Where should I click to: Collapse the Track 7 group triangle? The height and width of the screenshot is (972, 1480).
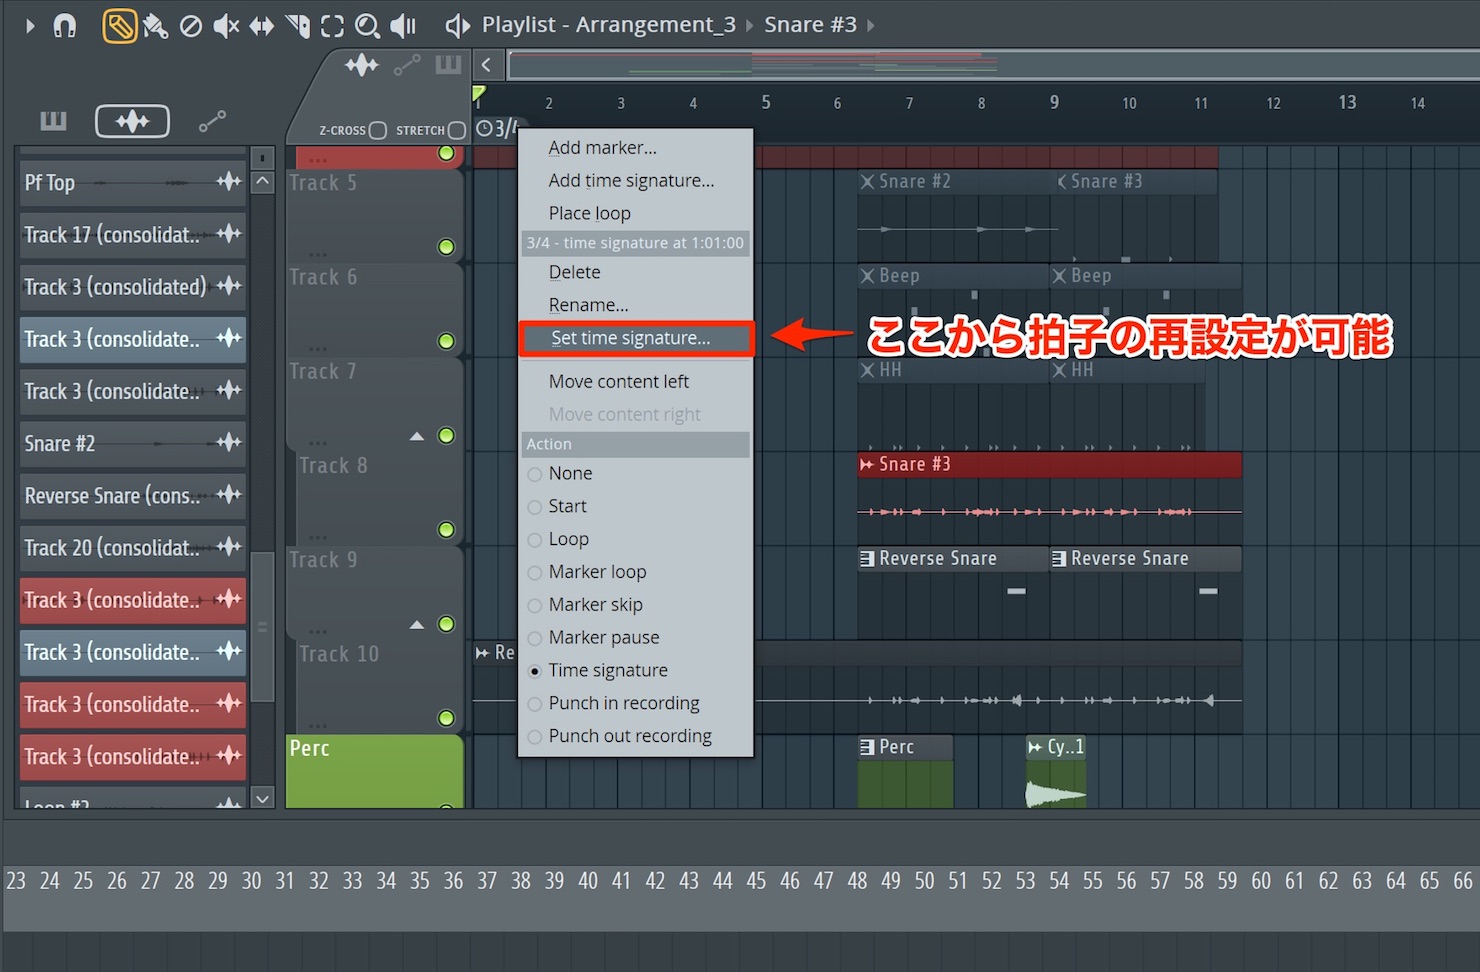[417, 436]
